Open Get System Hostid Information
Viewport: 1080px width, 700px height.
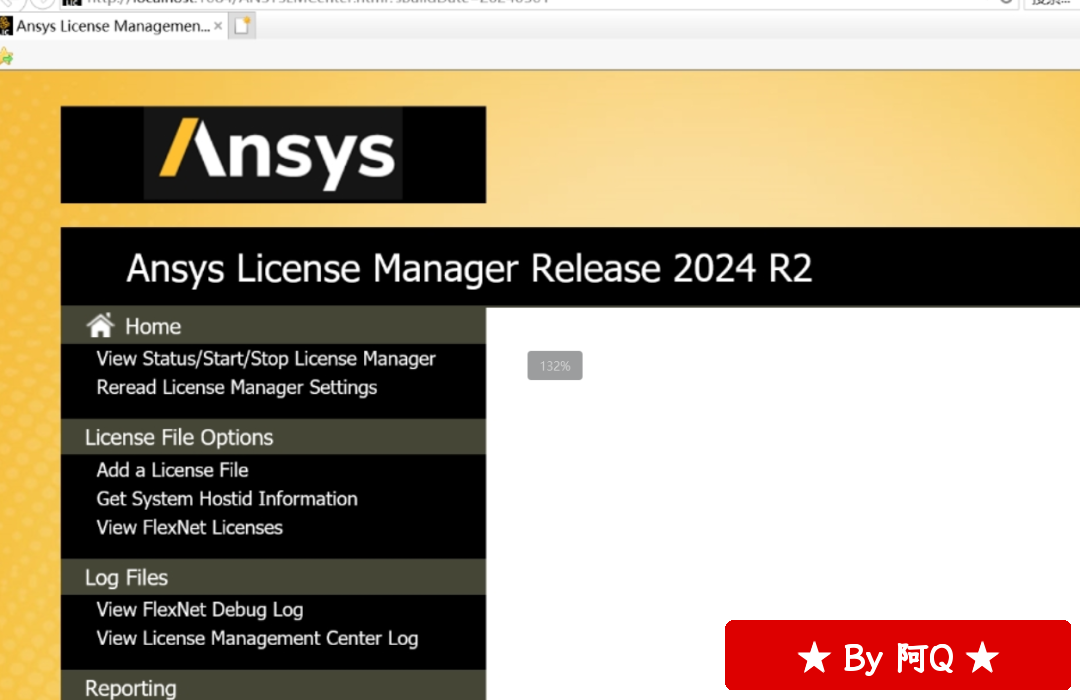click(x=227, y=499)
